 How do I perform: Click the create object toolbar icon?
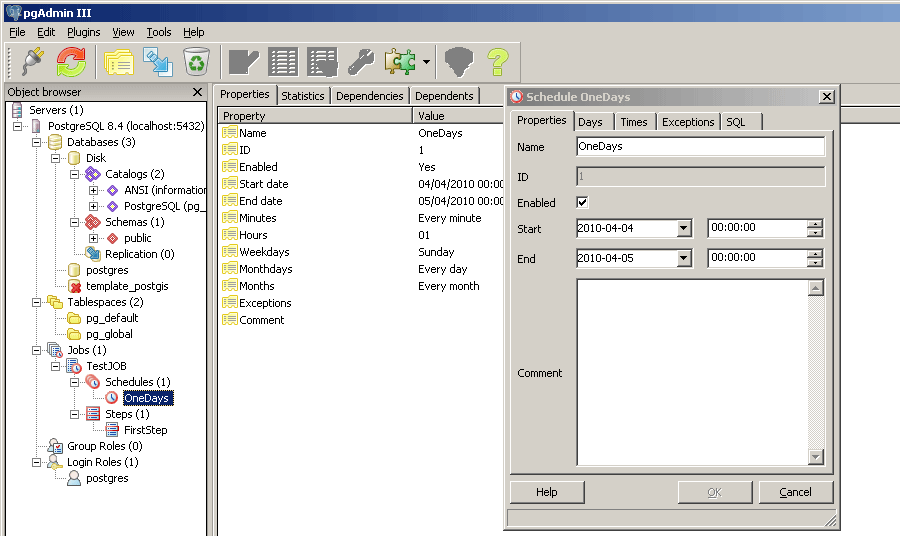[158, 62]
